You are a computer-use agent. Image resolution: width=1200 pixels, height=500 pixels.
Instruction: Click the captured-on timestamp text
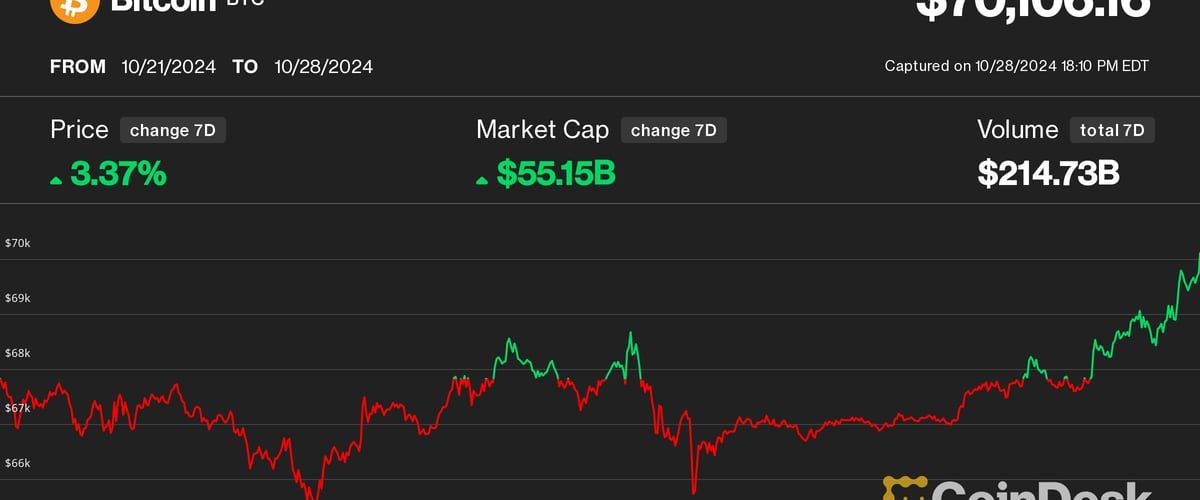tap(1016, 66)
